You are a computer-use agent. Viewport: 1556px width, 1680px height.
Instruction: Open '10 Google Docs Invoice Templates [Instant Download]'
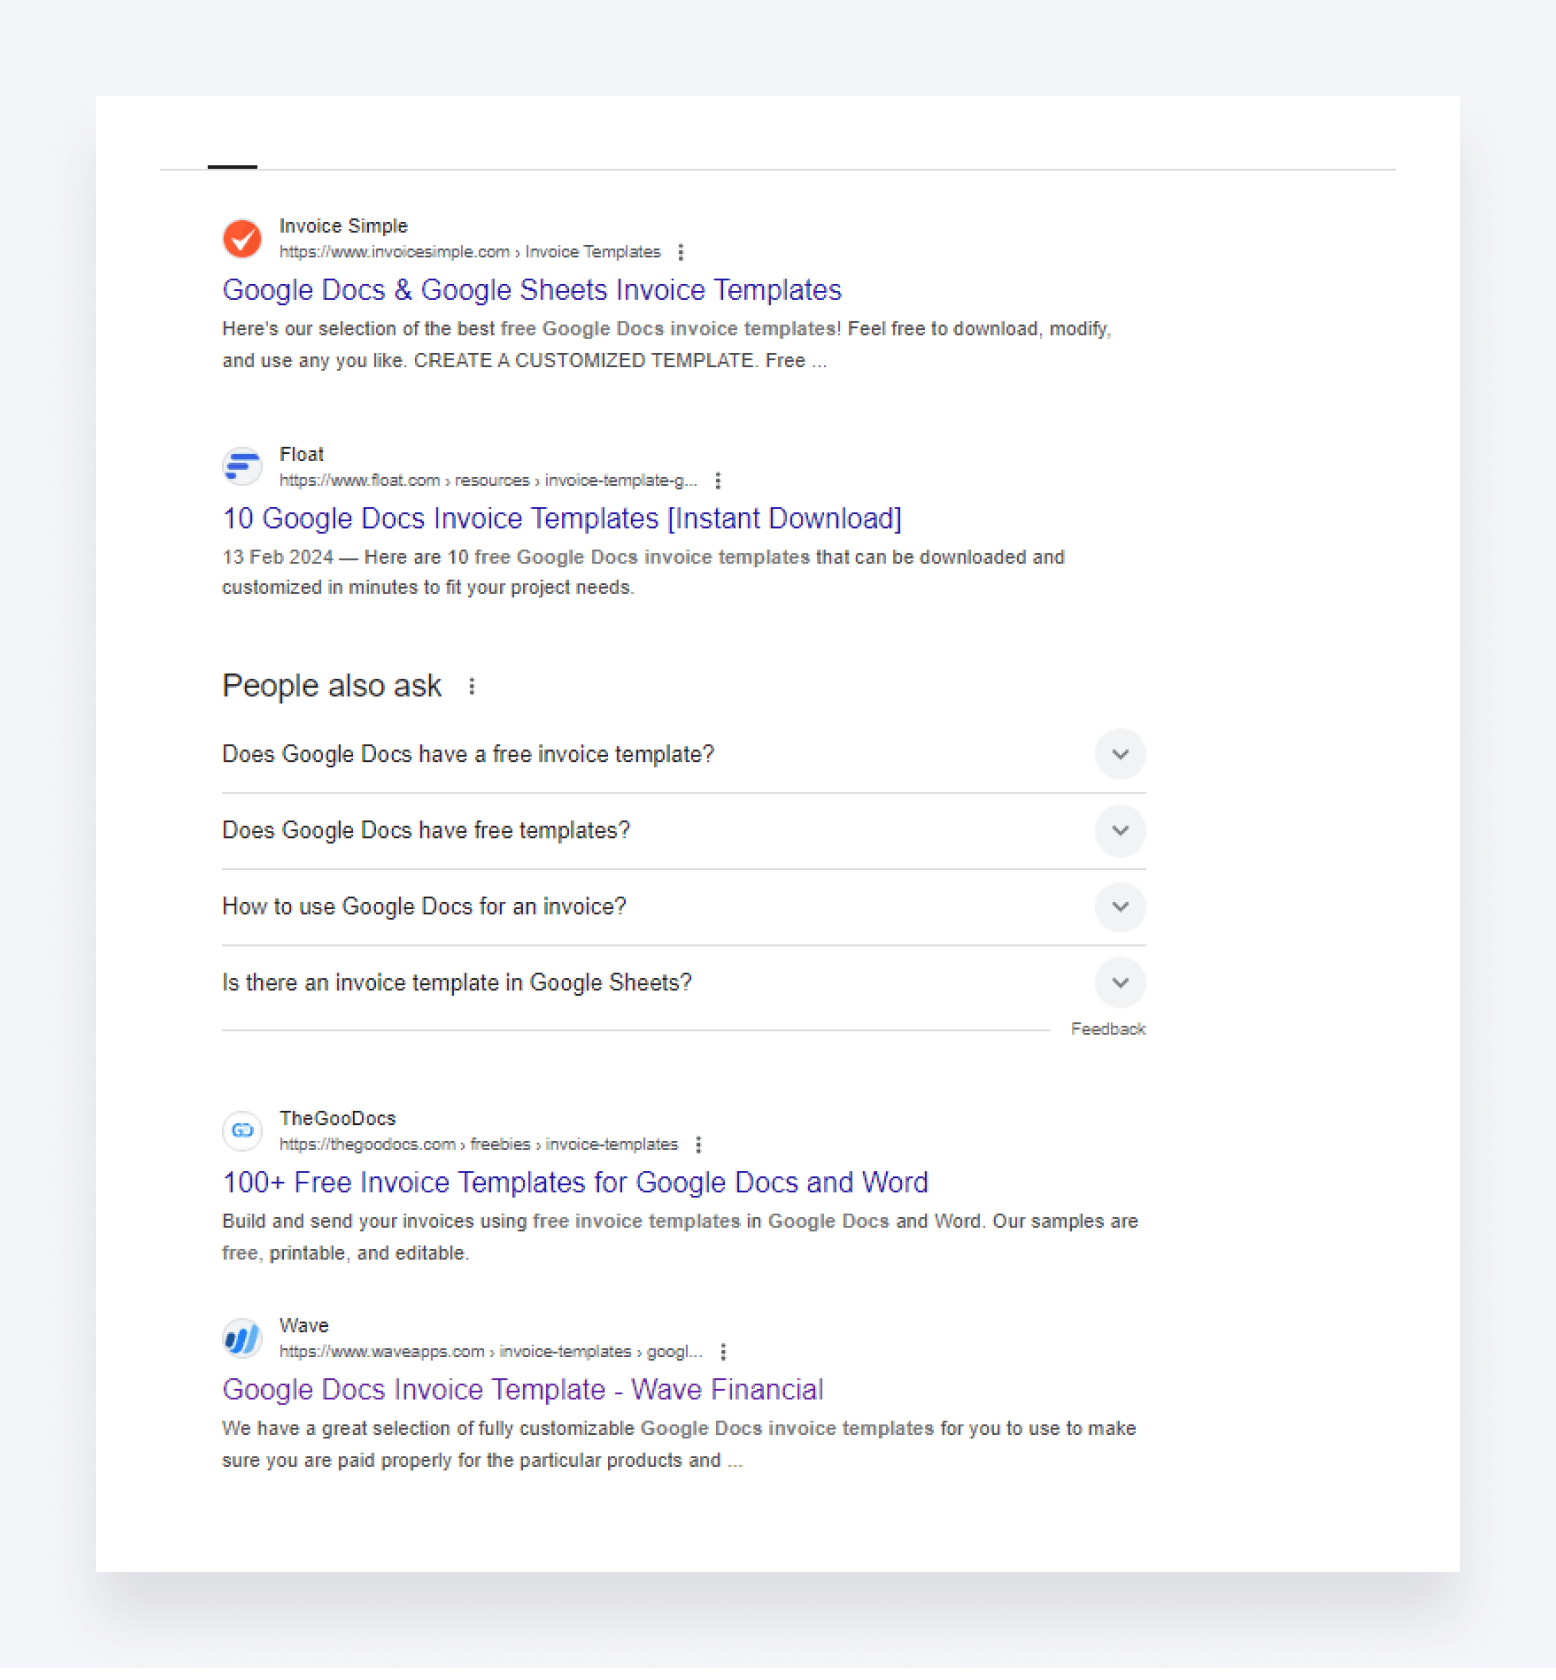(x=562, y=518)
